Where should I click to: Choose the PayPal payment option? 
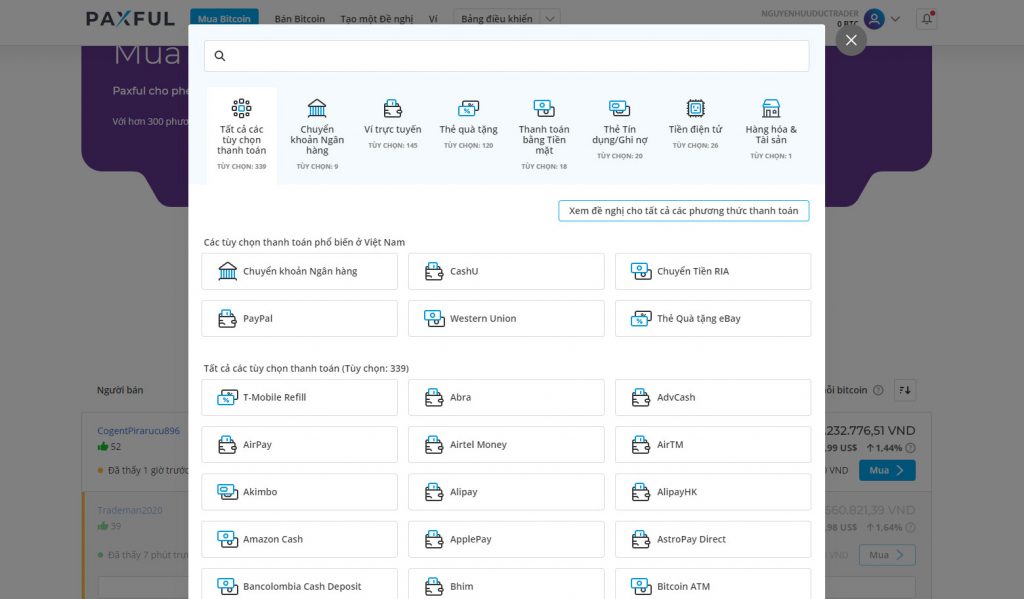pos(299,318)
